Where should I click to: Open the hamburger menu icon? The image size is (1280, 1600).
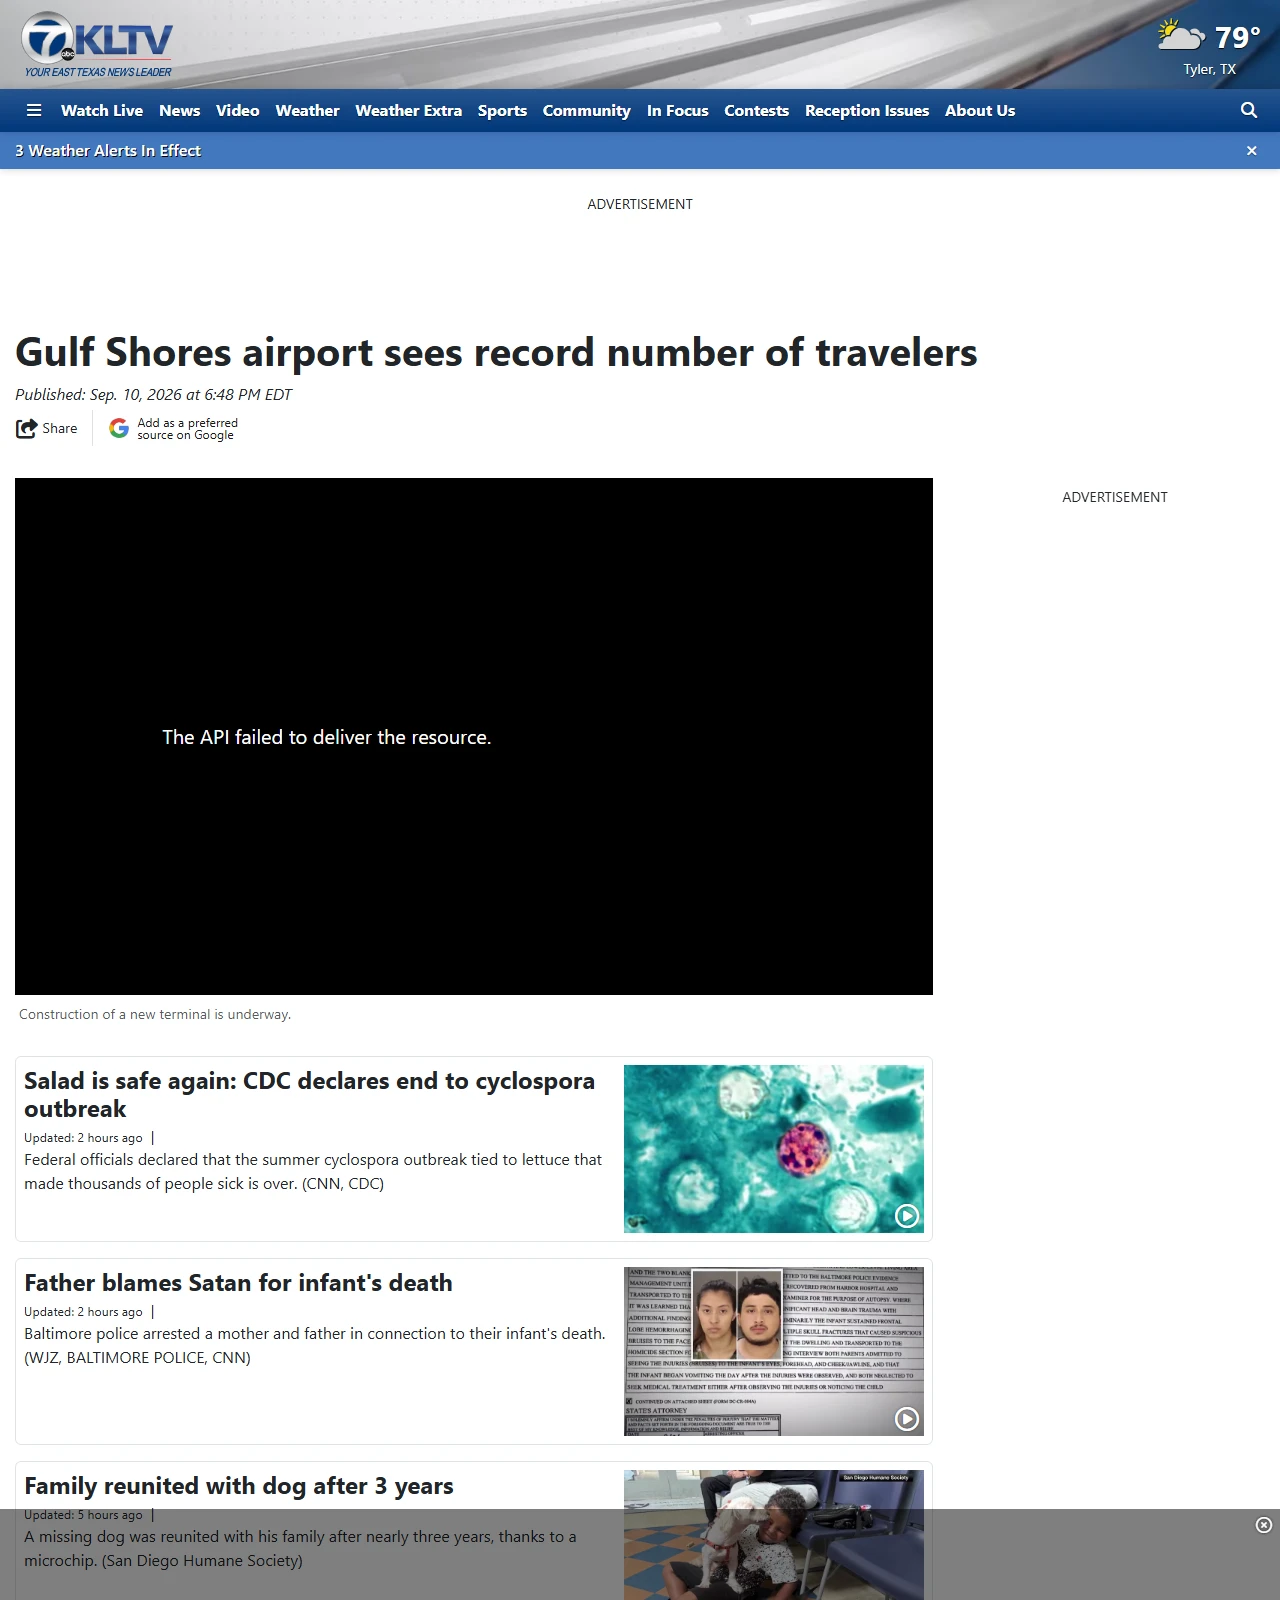pos(34,111)
